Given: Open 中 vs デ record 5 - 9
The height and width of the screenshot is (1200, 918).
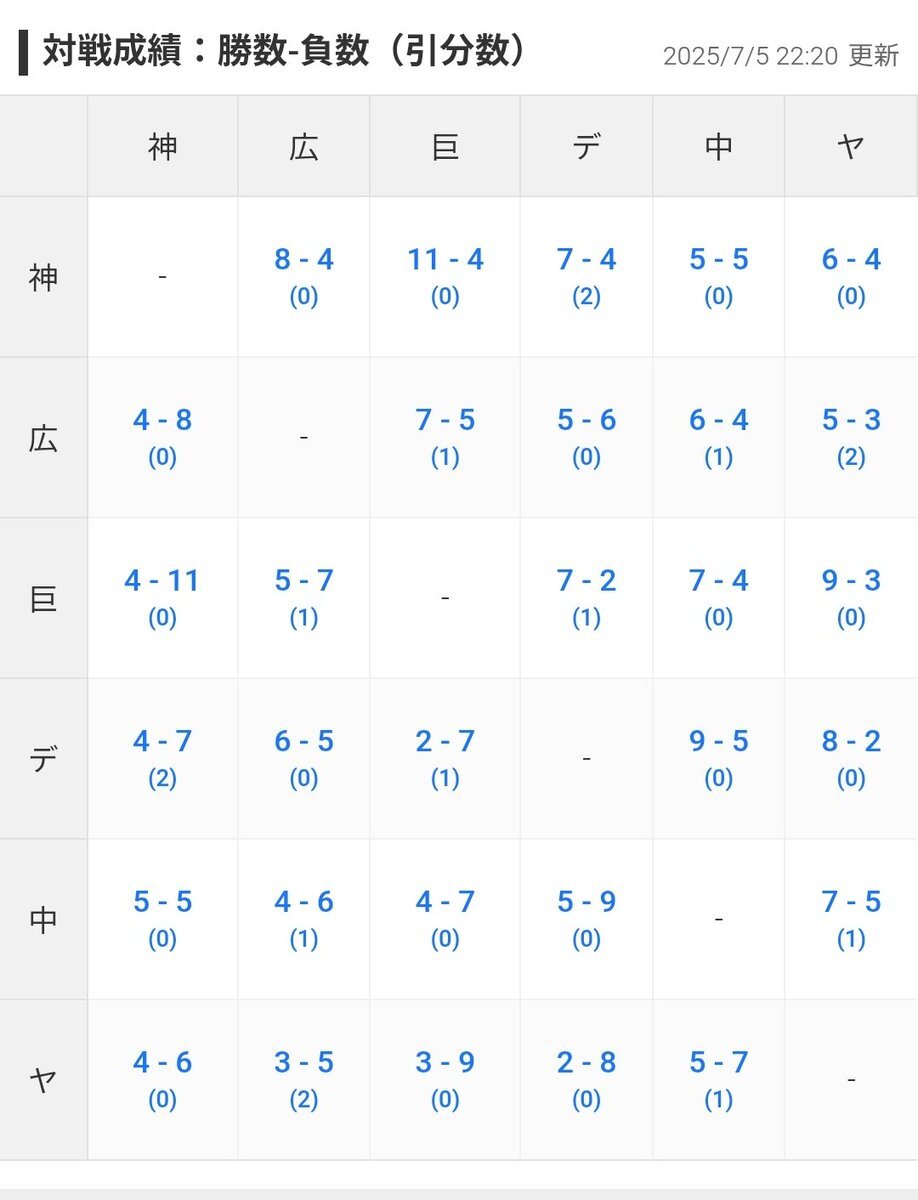Looking at the screenshot, I should coord(587,903).
